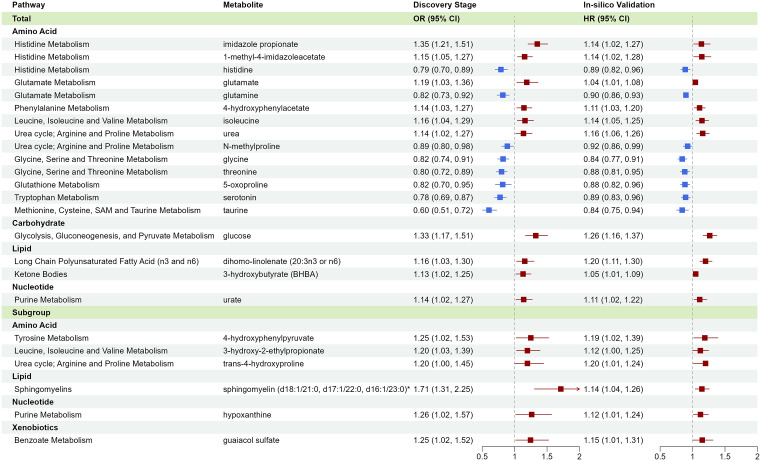Screen dimensions: 761x461
Task: Click the urate metabolite label
Action: (232, 300)
